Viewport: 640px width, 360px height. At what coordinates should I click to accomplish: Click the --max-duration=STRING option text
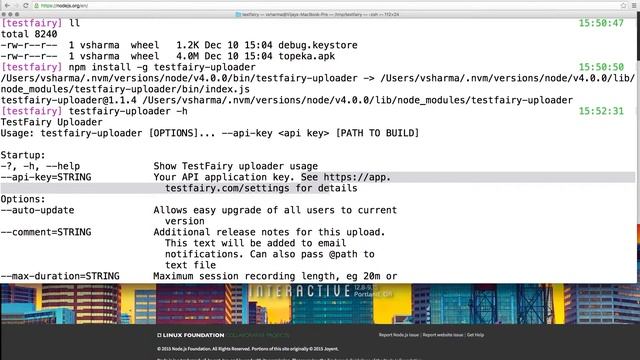60,276
